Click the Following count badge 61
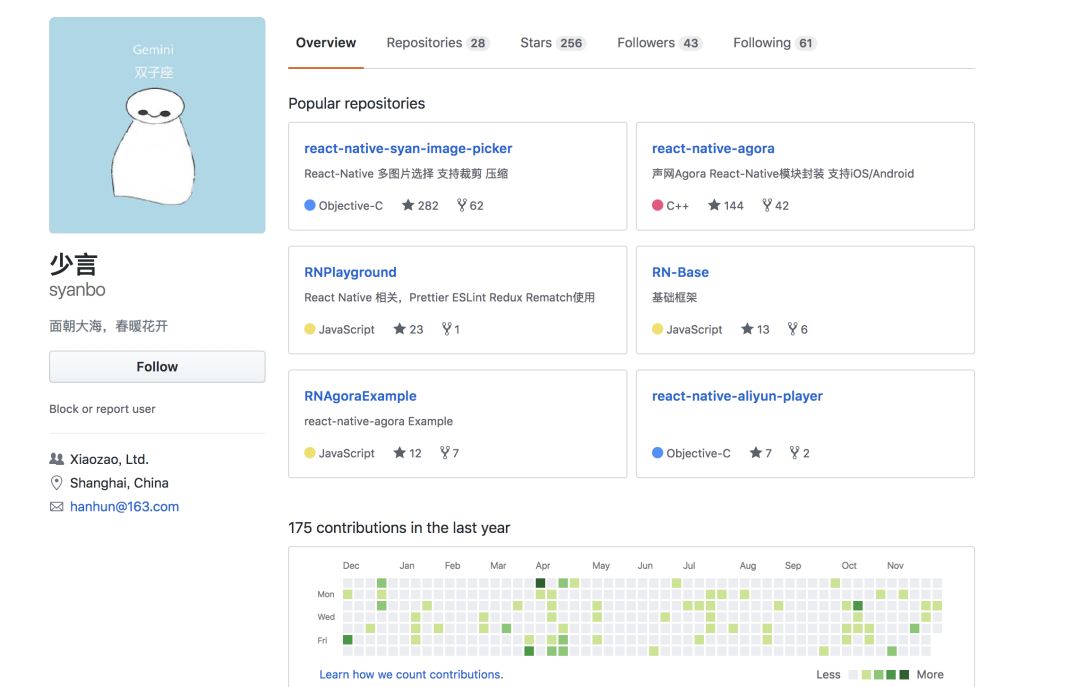Image resolution: width=1080 pixels, height=687 pixels. coord(805,43)
